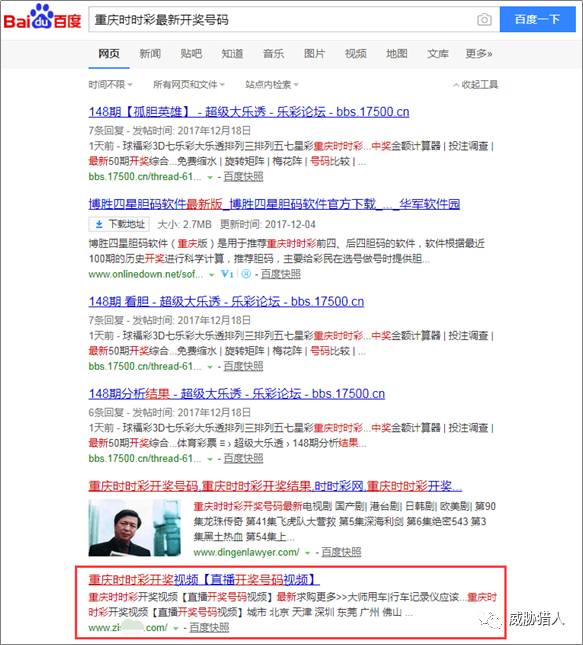
Task: Open the 站点内检索 site search dropdown
Action: [x=272, y=85]
